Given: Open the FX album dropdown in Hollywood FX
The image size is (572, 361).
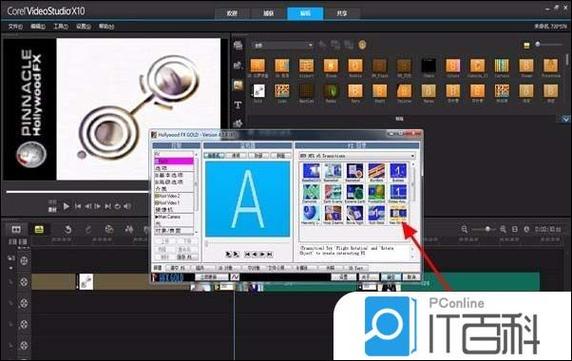Looking at the screenshot, I should (357, 156).
